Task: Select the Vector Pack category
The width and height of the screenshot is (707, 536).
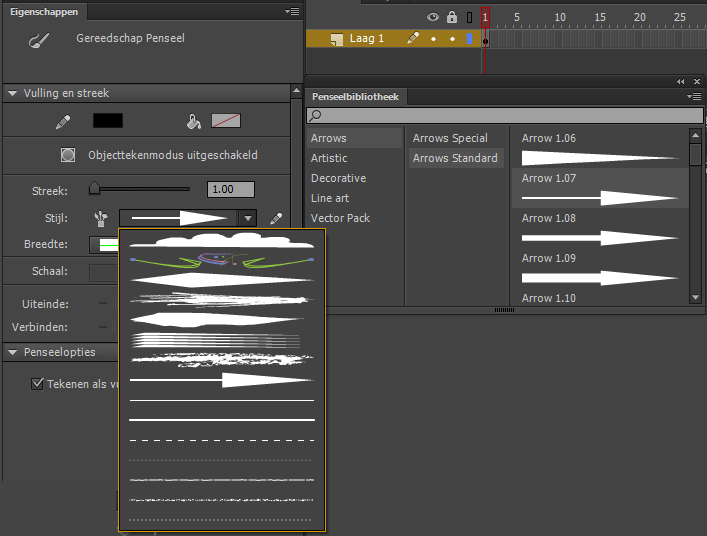Action: click(354, 218)
